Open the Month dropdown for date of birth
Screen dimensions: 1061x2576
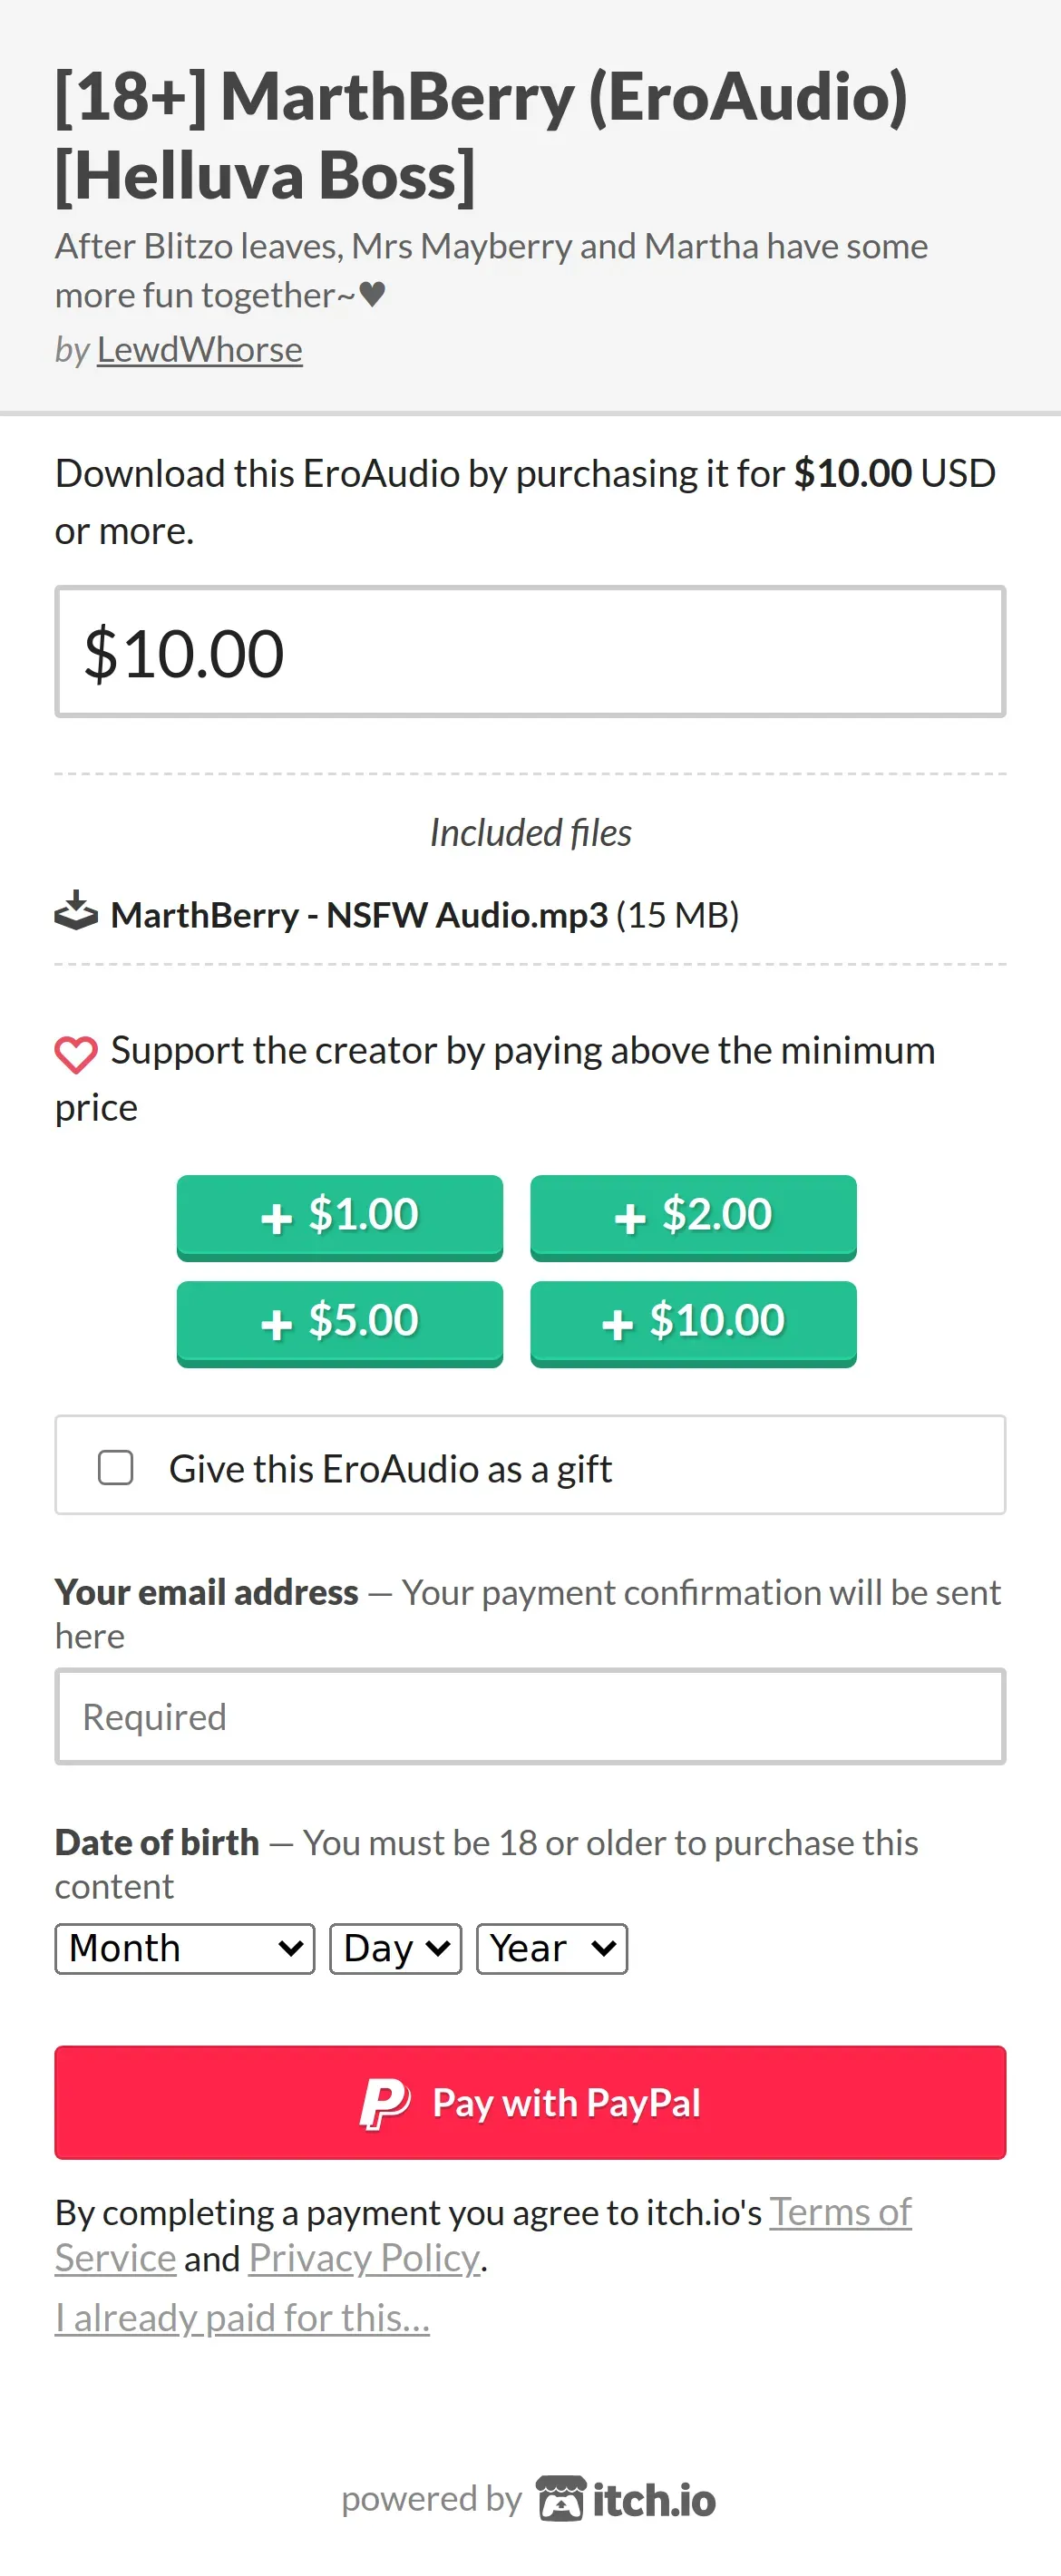pos(185,1948)
